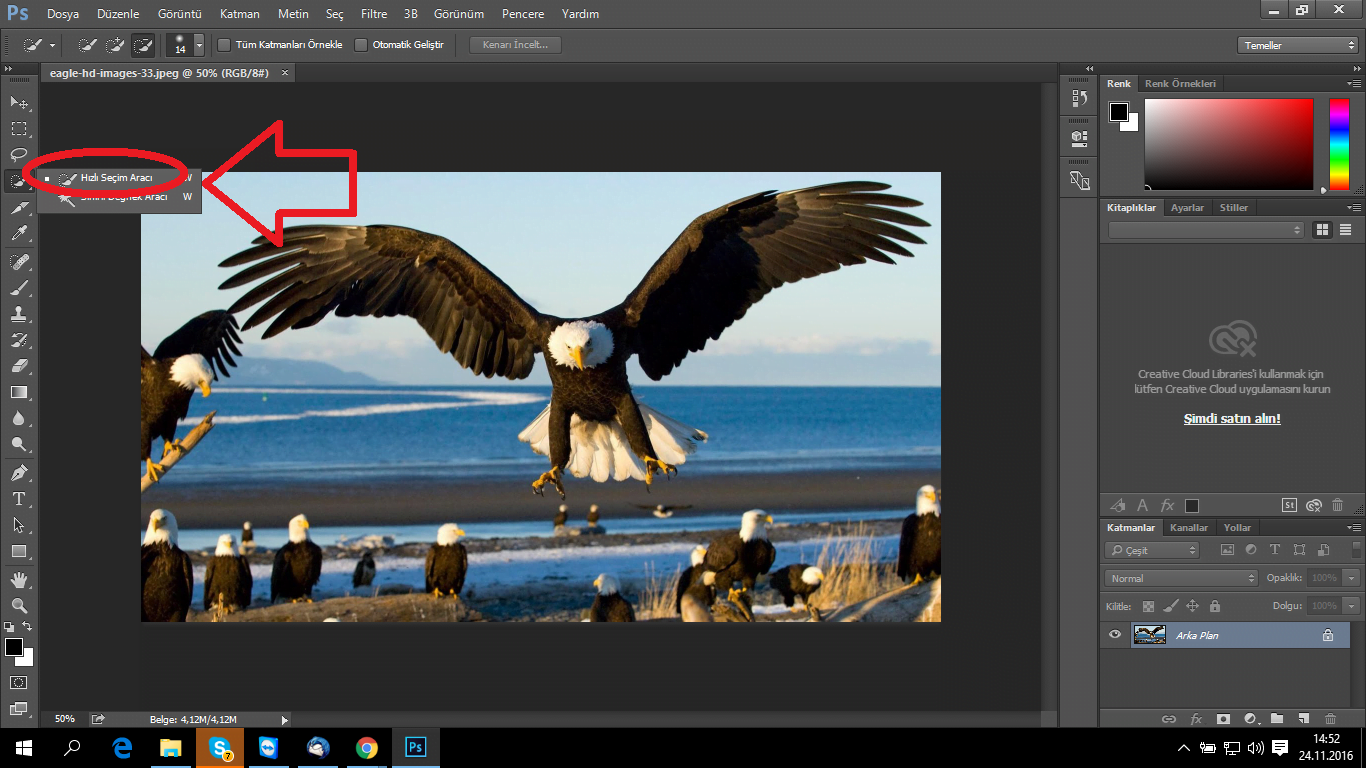Image resolution: width=1366 pixels, height=768 pixels.
Task: Select the Zoom tool in toolbar
Action: point(19,605)
